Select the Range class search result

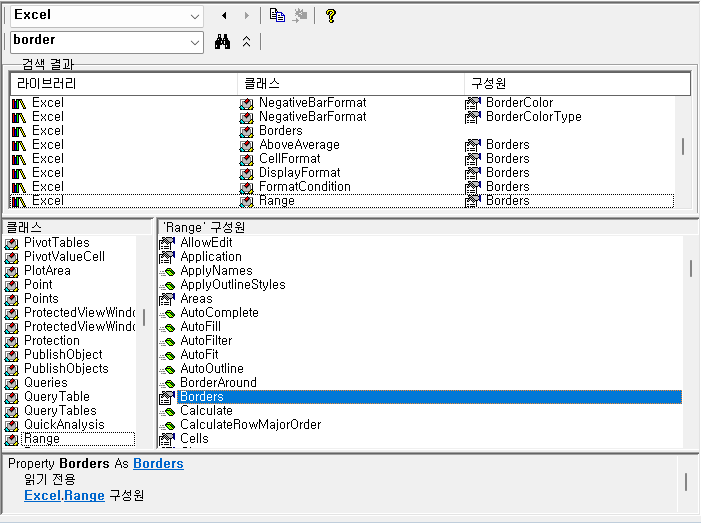277,201
